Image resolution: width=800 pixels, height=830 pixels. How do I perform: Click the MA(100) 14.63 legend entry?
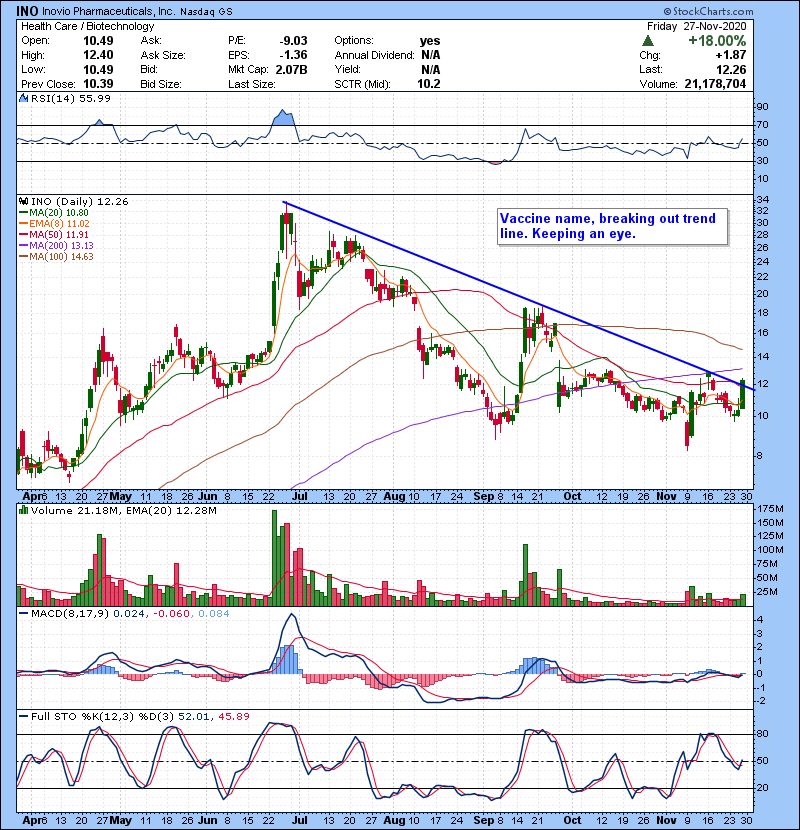coord(57,257)
